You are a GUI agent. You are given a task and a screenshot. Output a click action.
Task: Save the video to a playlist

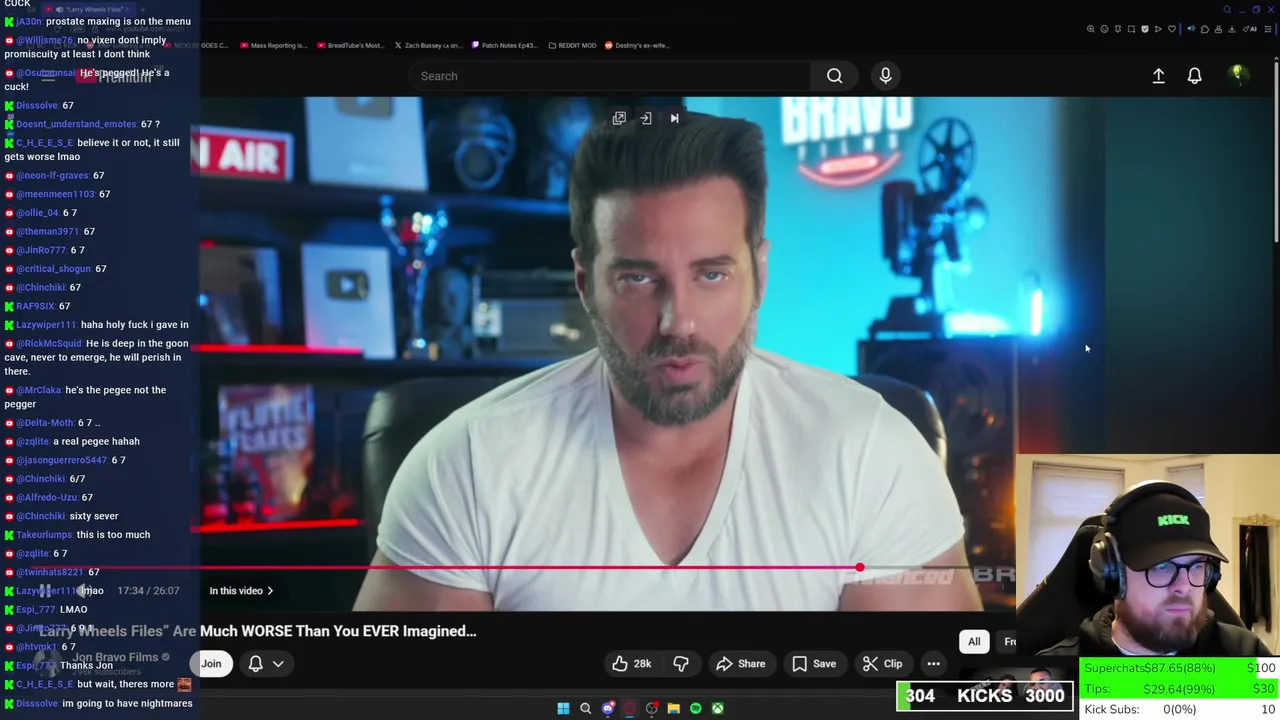tap(814, 664)
